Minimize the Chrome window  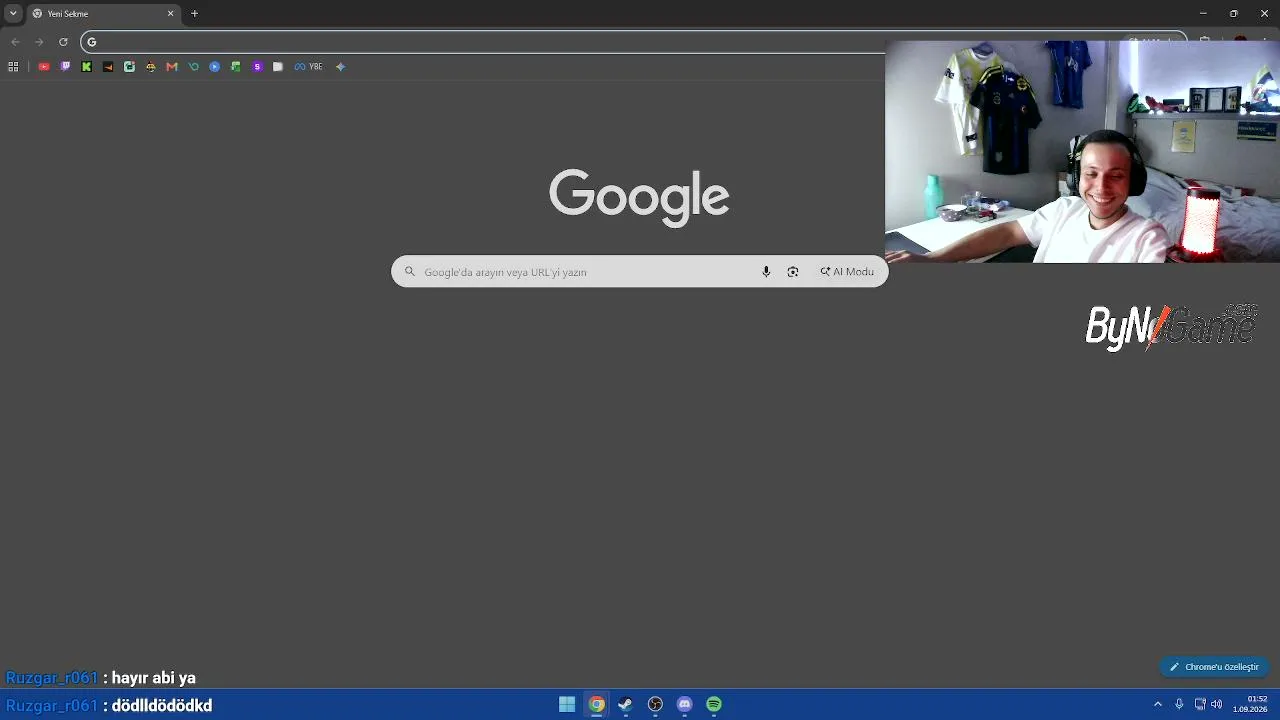coord(1203,13)
